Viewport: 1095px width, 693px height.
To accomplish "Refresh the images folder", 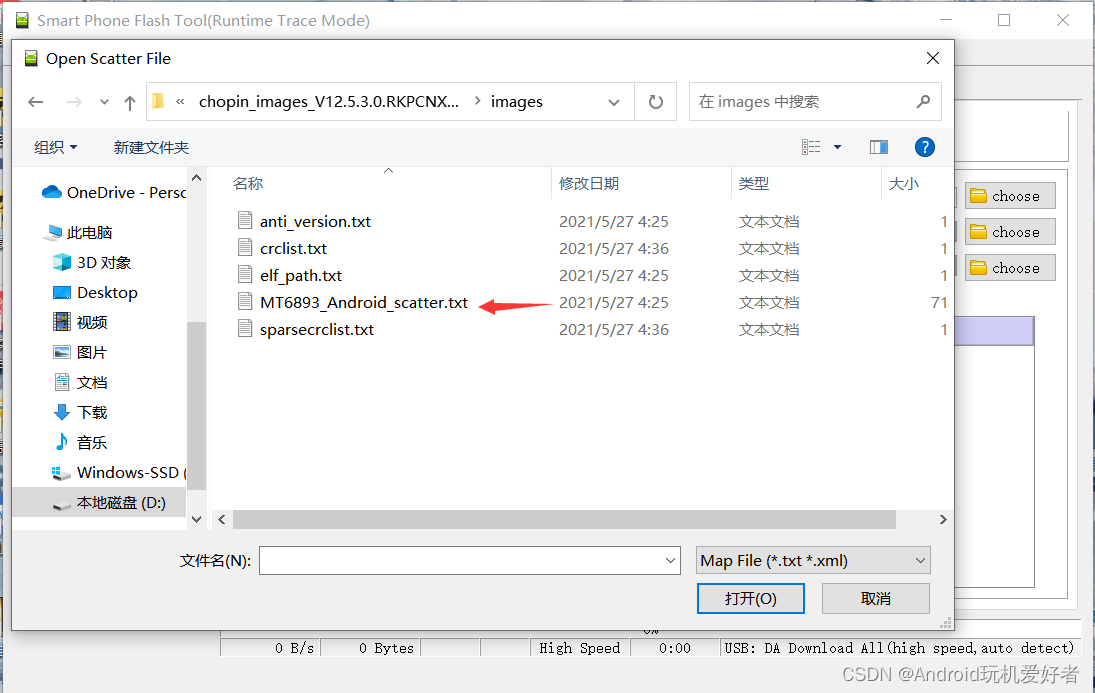I will 655,102.
